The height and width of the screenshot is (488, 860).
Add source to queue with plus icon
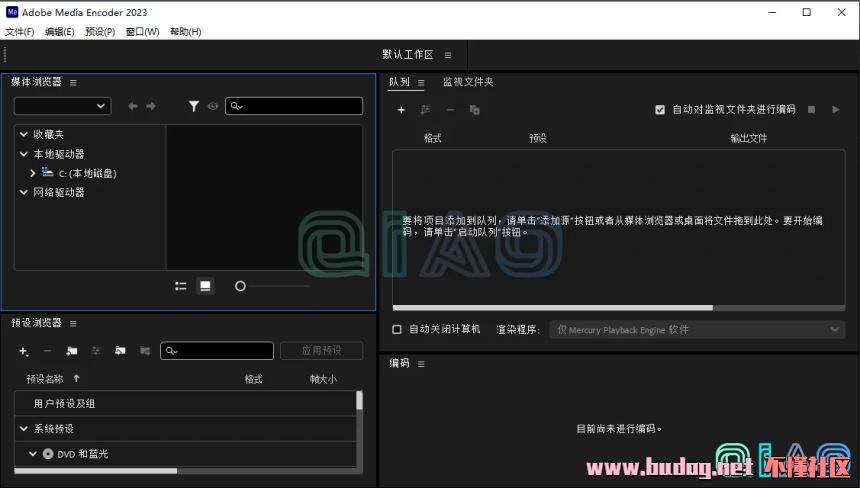[401, 110]
